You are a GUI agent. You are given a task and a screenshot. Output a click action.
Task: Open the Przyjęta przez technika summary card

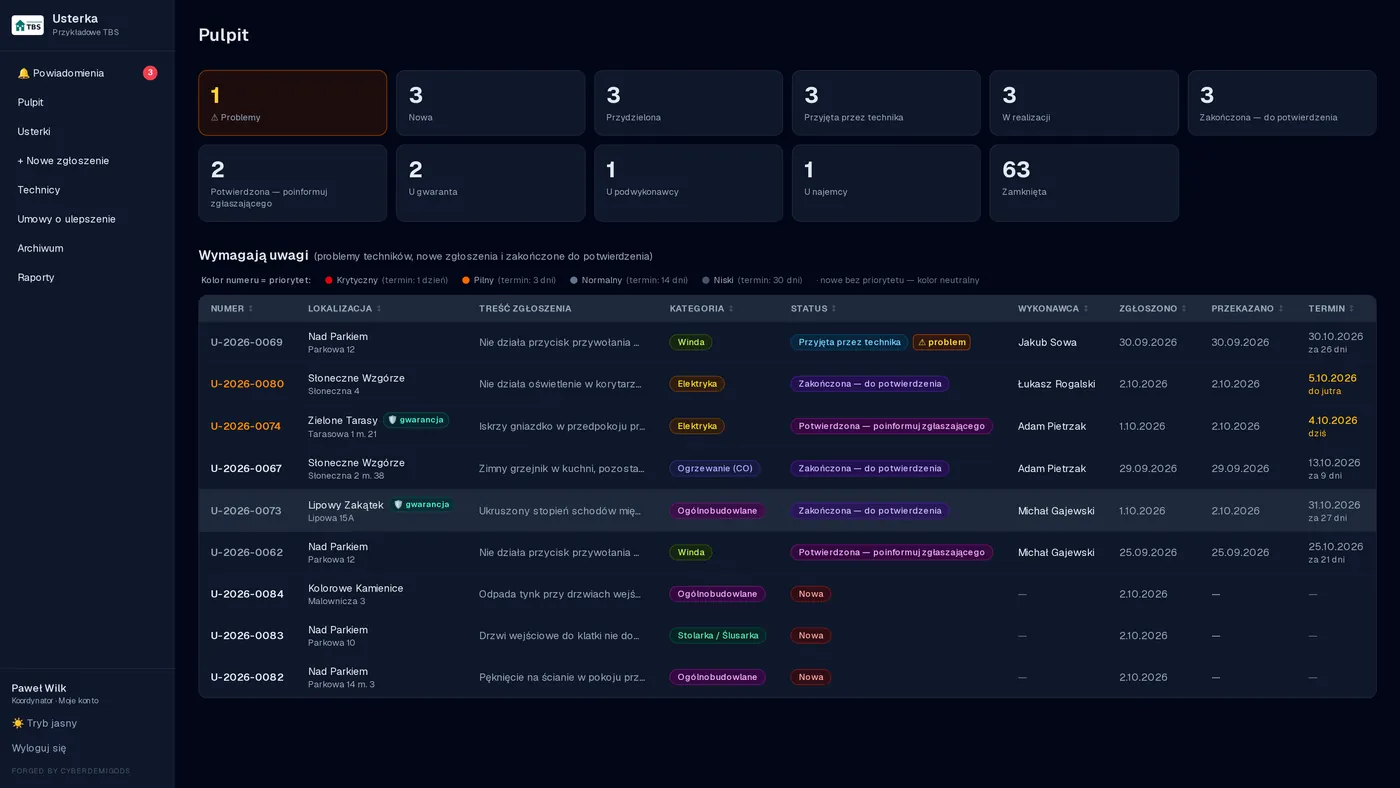(886, 103)
